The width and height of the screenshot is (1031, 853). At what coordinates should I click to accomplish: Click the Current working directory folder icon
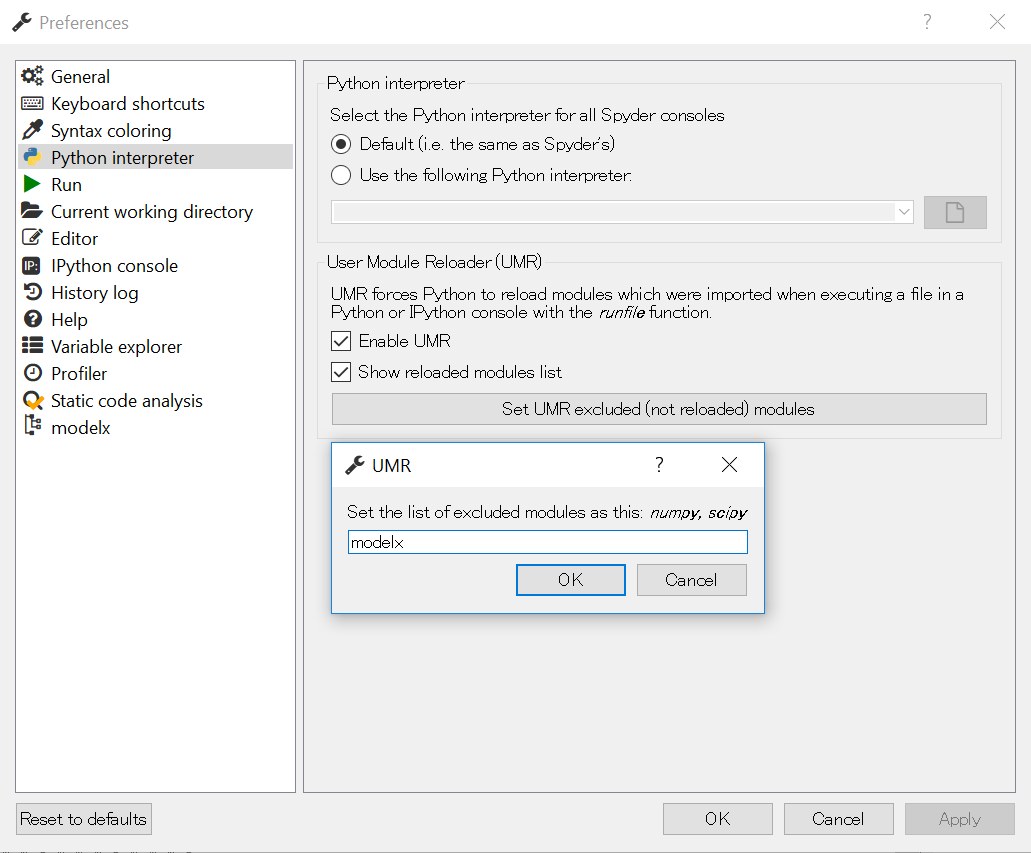click(x=33, y=212)
